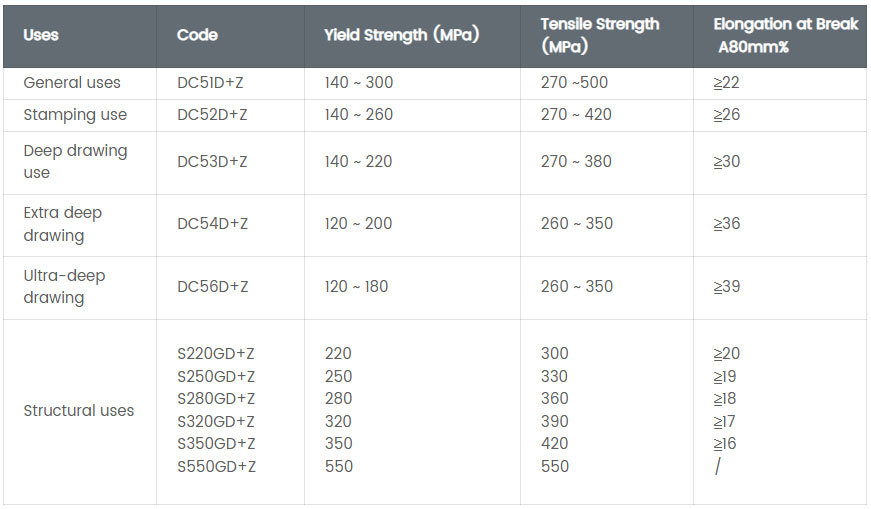Click the DC53D+Z code
This screenshot has height=509, width=871.
[x=212, y=162]
